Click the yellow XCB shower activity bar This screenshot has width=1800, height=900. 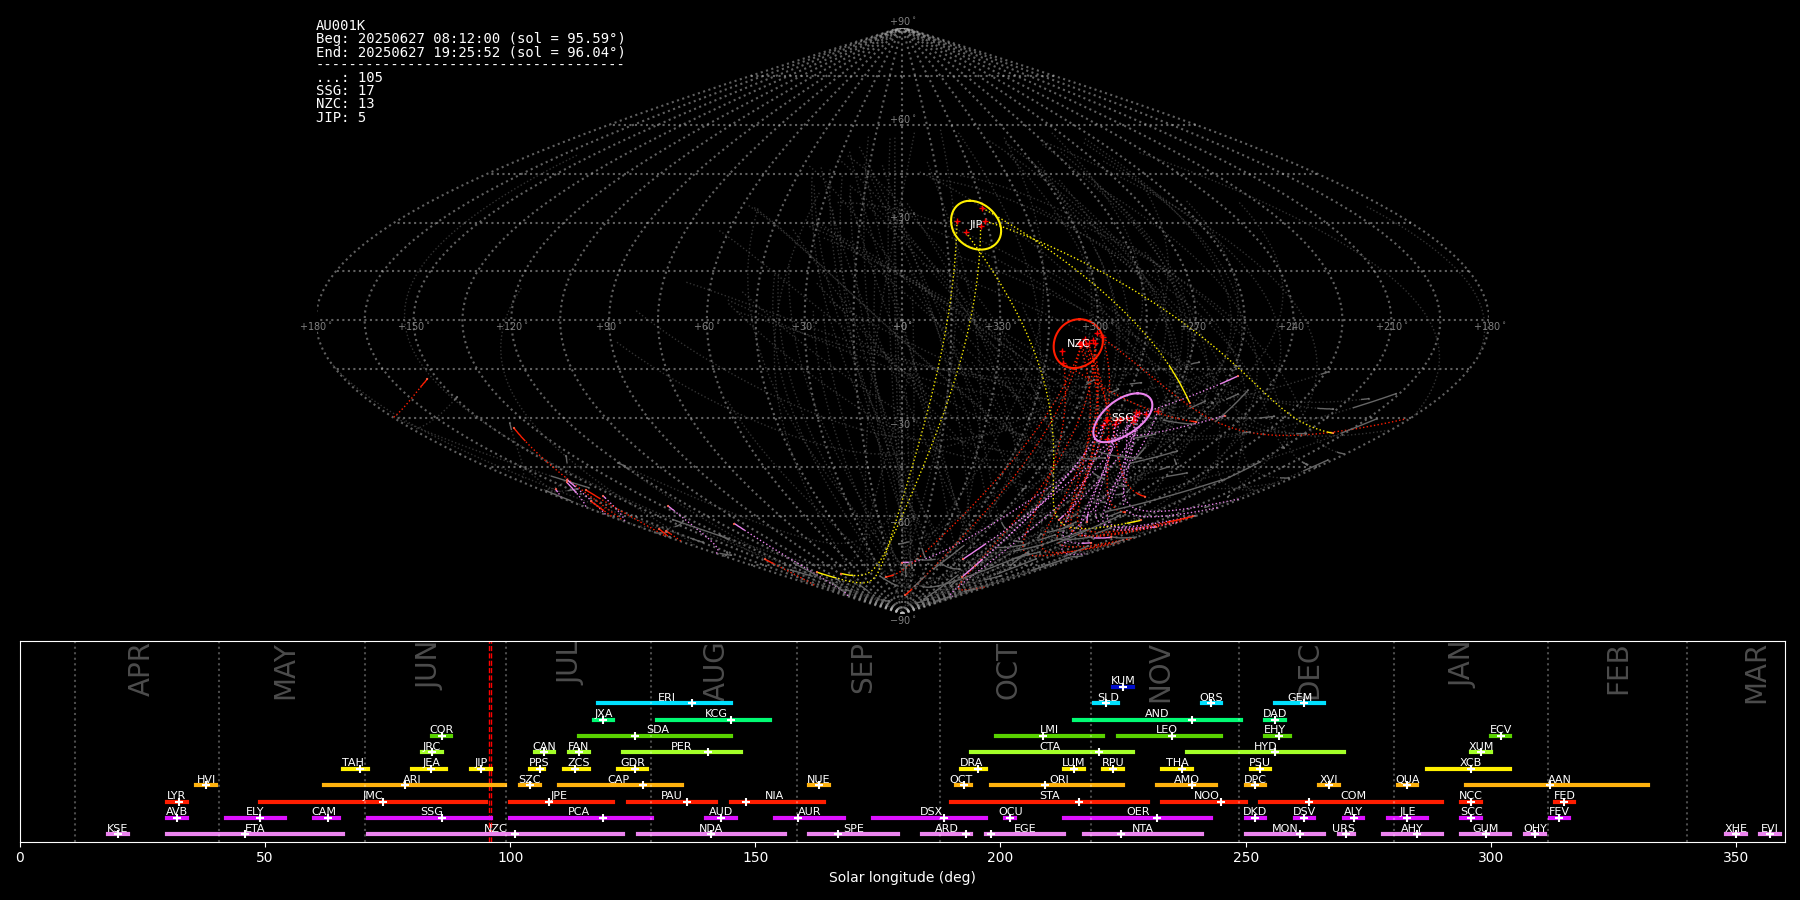(x=1468, y=769)
